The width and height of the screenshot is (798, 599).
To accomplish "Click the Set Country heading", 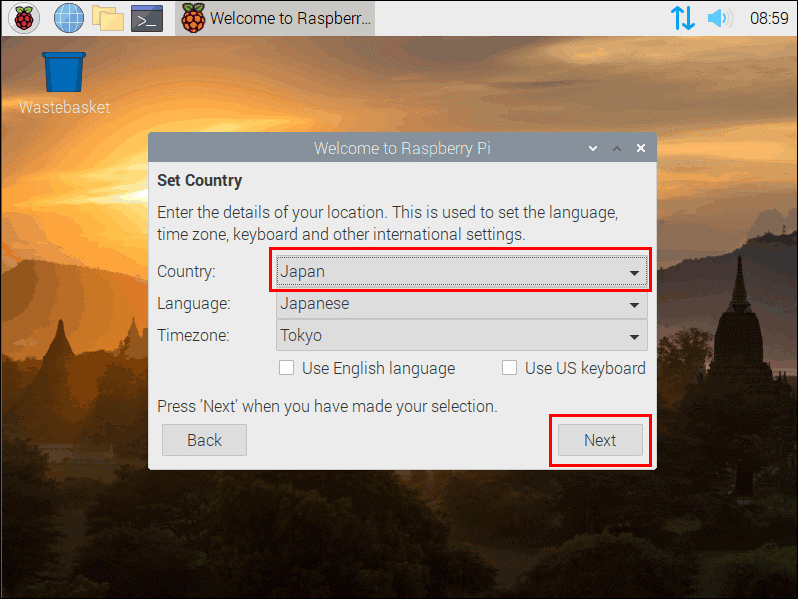I will pyautogui.click(x=200, y=180).
